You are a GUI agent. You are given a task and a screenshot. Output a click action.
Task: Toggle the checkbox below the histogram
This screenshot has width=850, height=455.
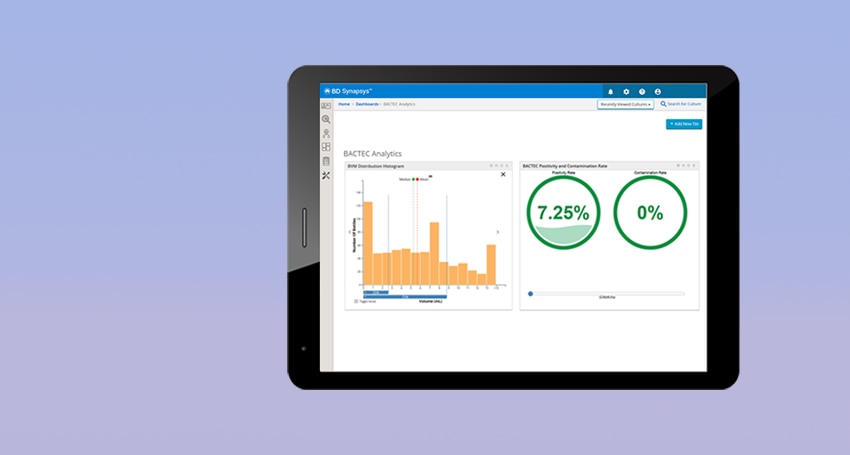pos(356,301)
